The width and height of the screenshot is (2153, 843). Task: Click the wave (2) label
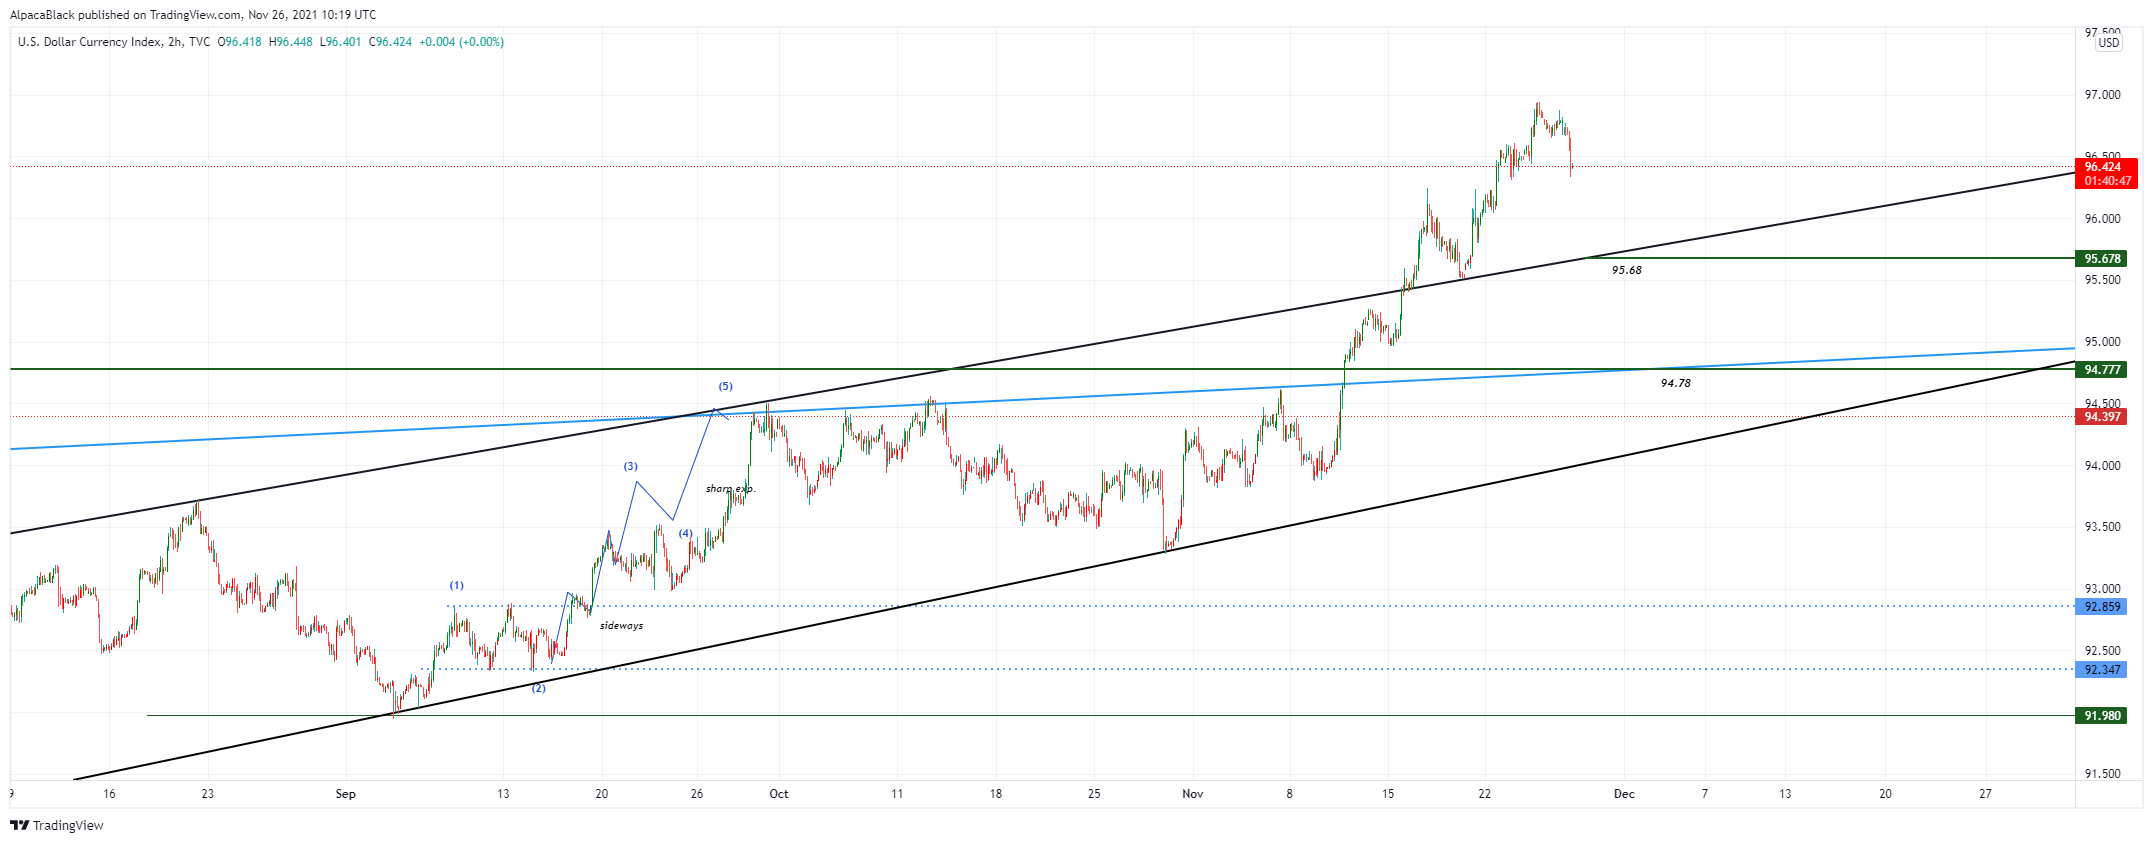[x=538, y=688]
